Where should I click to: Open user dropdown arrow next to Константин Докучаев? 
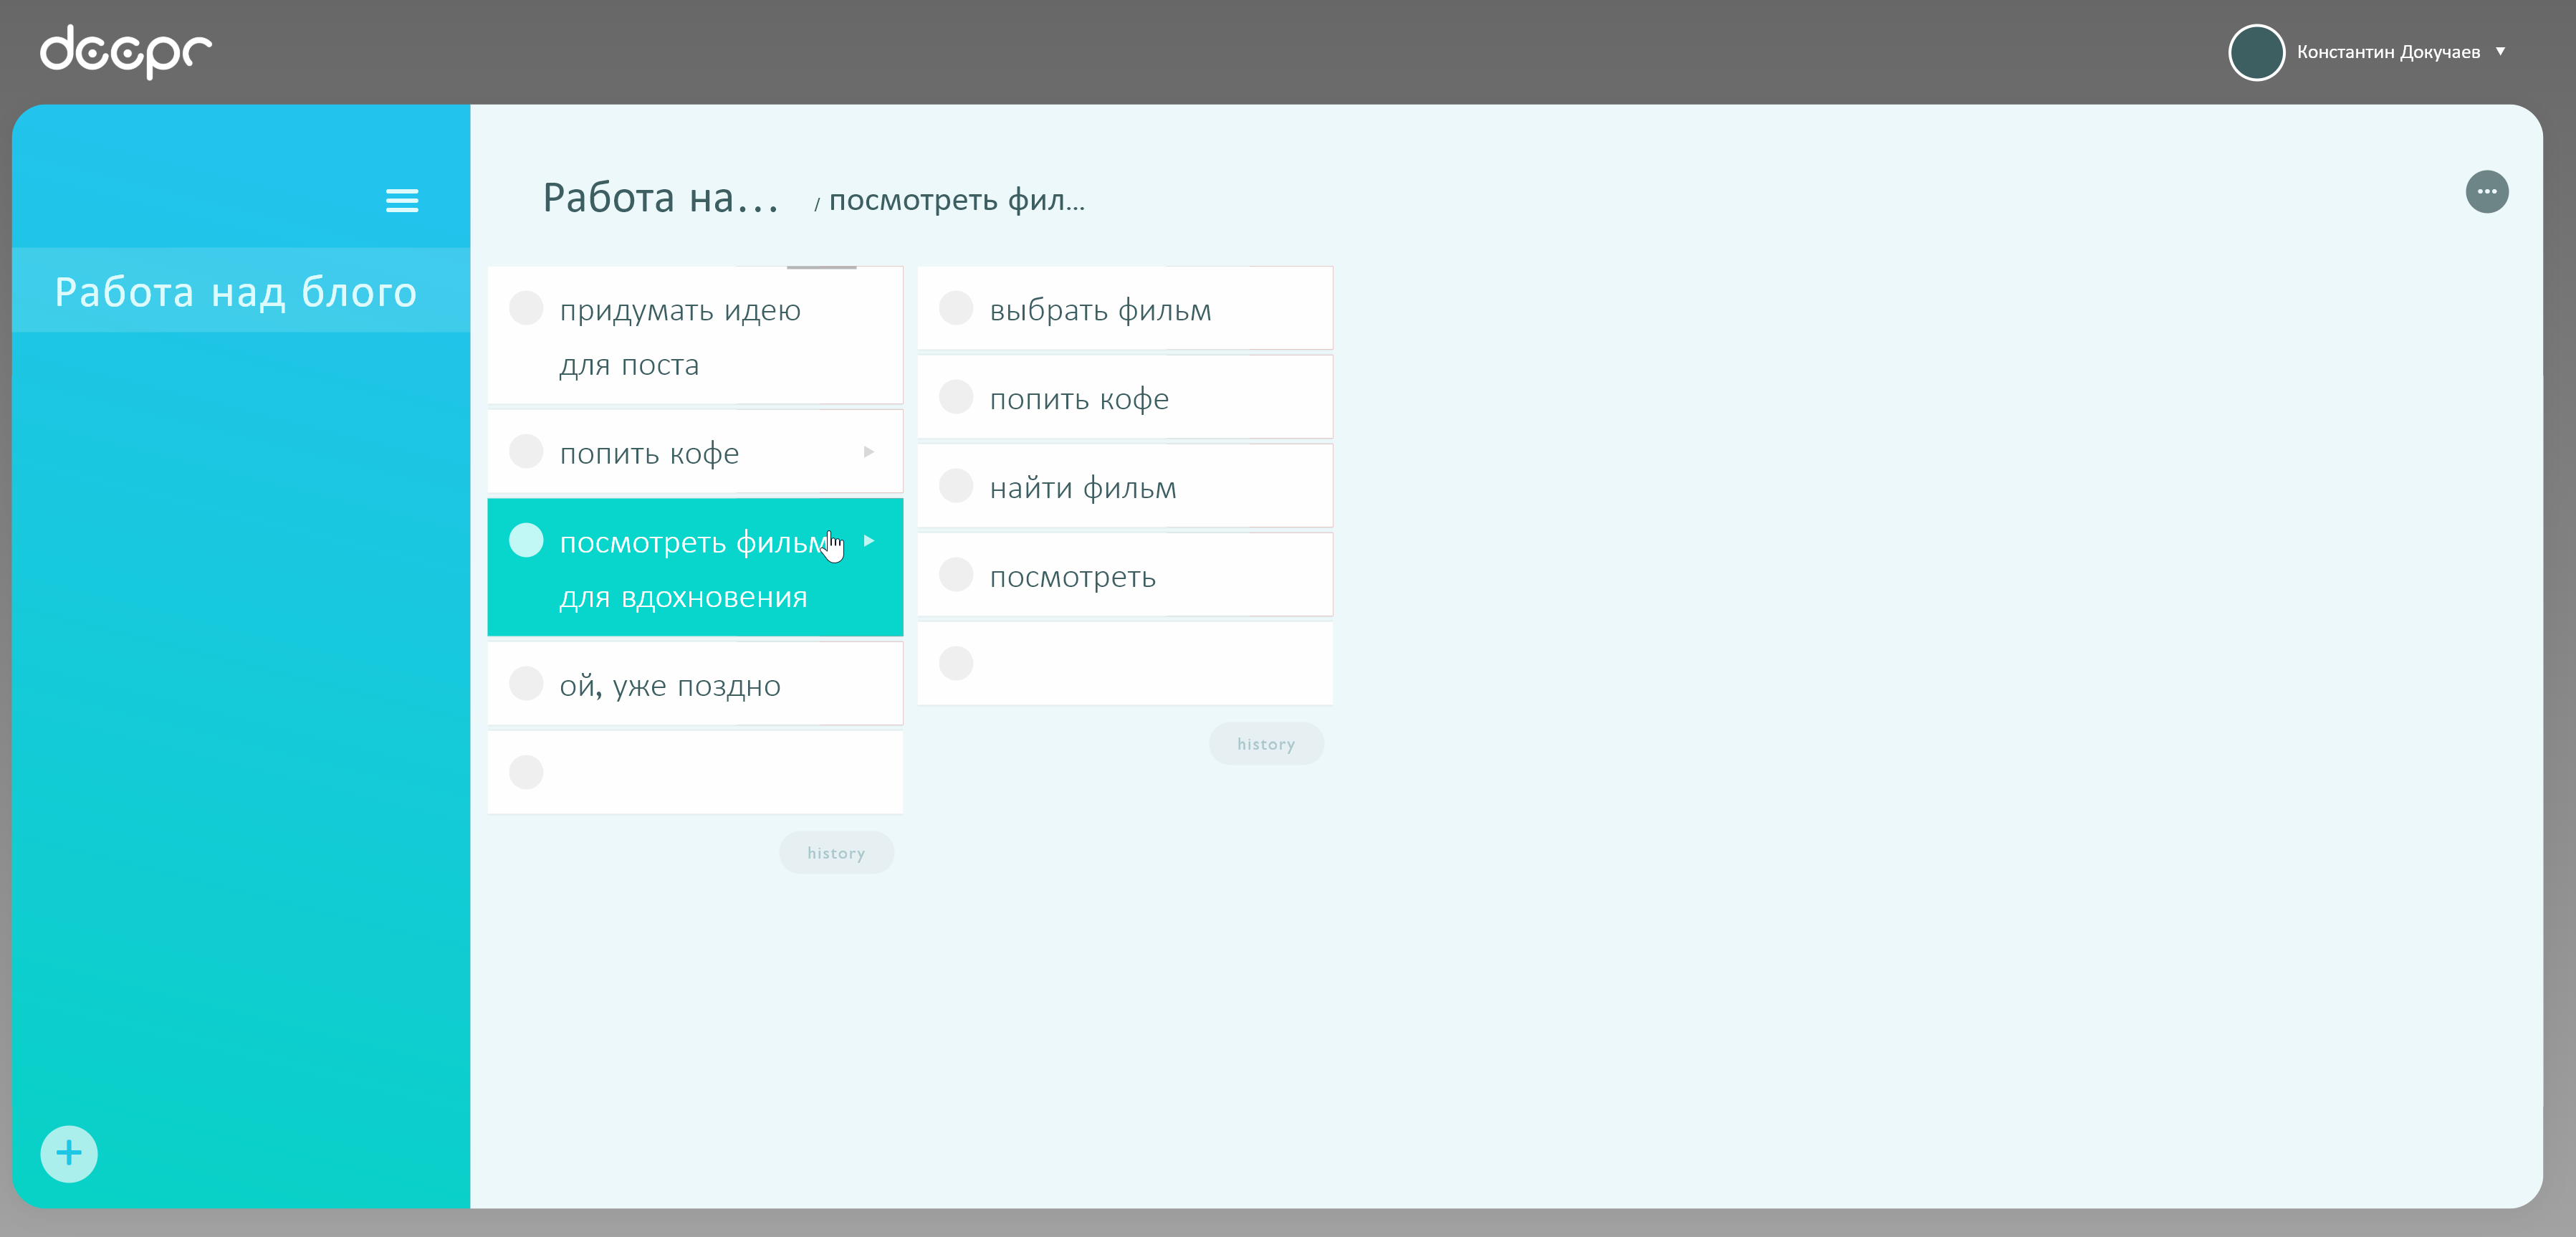[x=2500, y=51]
